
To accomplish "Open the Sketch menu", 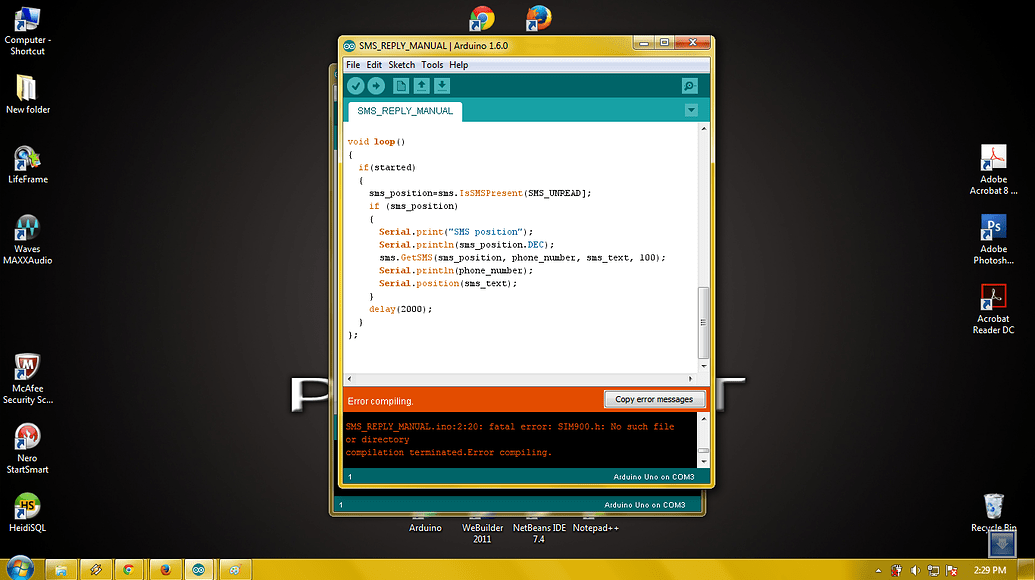I will (401, 65).
